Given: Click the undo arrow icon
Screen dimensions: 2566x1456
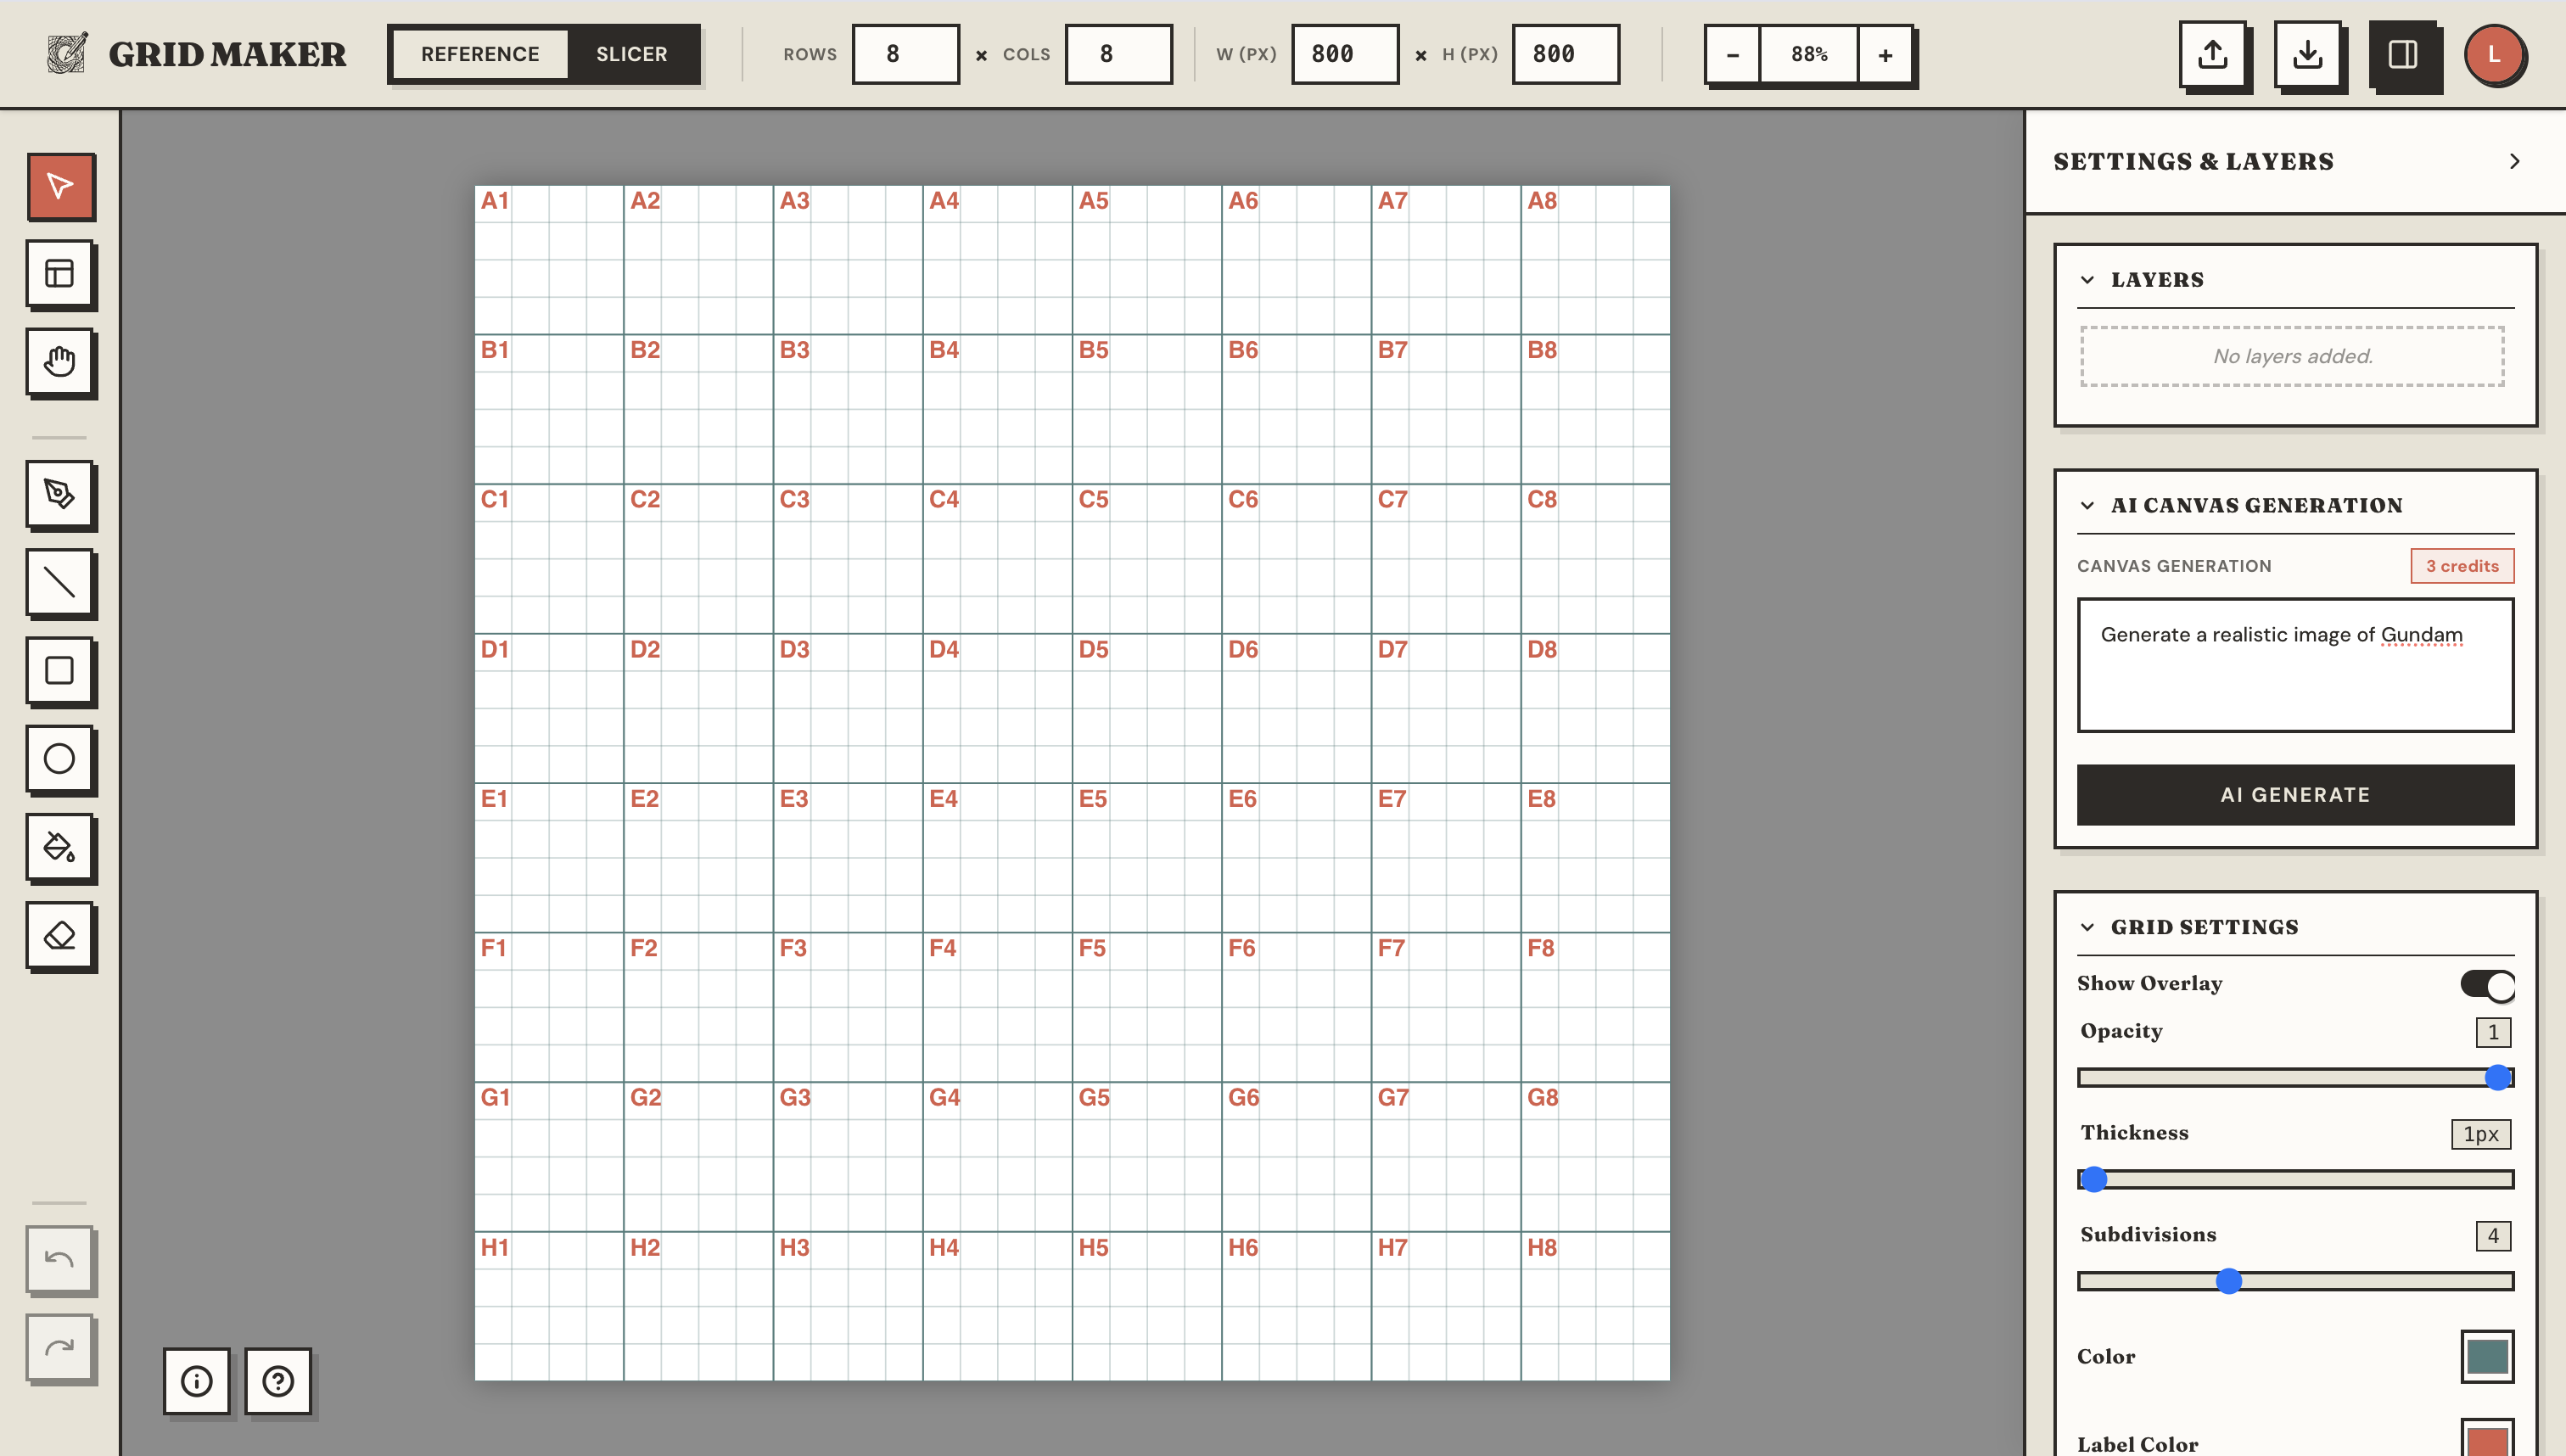Looking at the screenshot, I should point(60,1259).
